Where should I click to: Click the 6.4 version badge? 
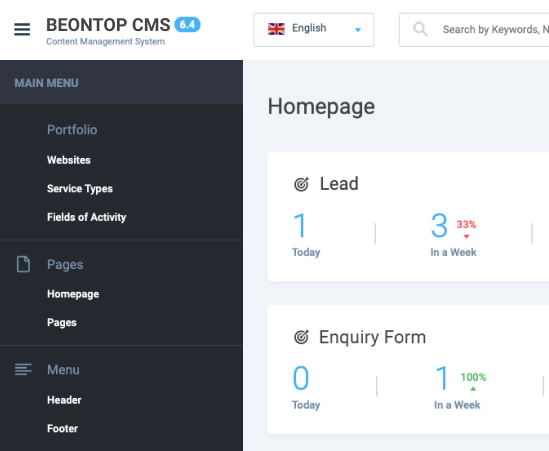click(187, 25)
